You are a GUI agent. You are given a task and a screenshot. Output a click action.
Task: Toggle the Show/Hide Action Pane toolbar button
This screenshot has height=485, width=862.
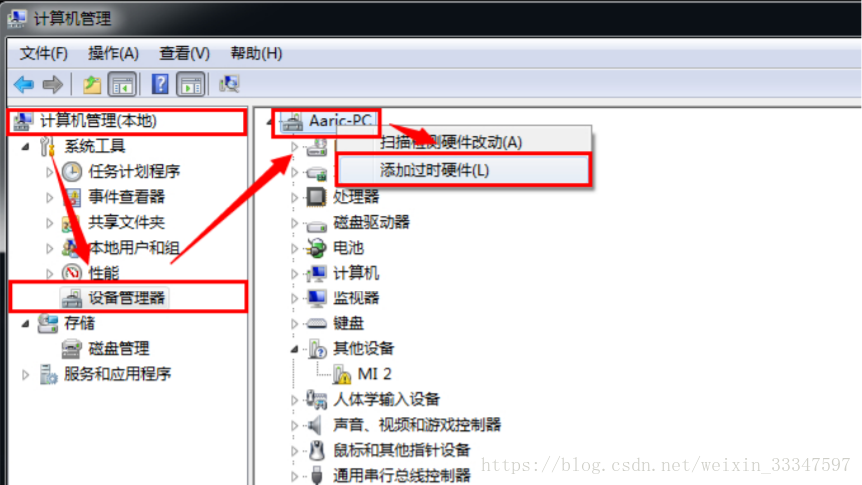(191, 85)
